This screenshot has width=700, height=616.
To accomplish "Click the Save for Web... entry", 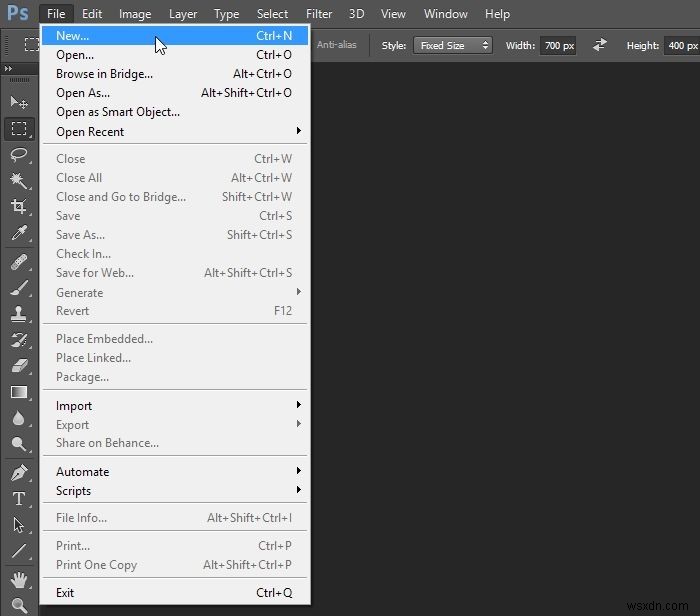I will [x=175, y=272].
